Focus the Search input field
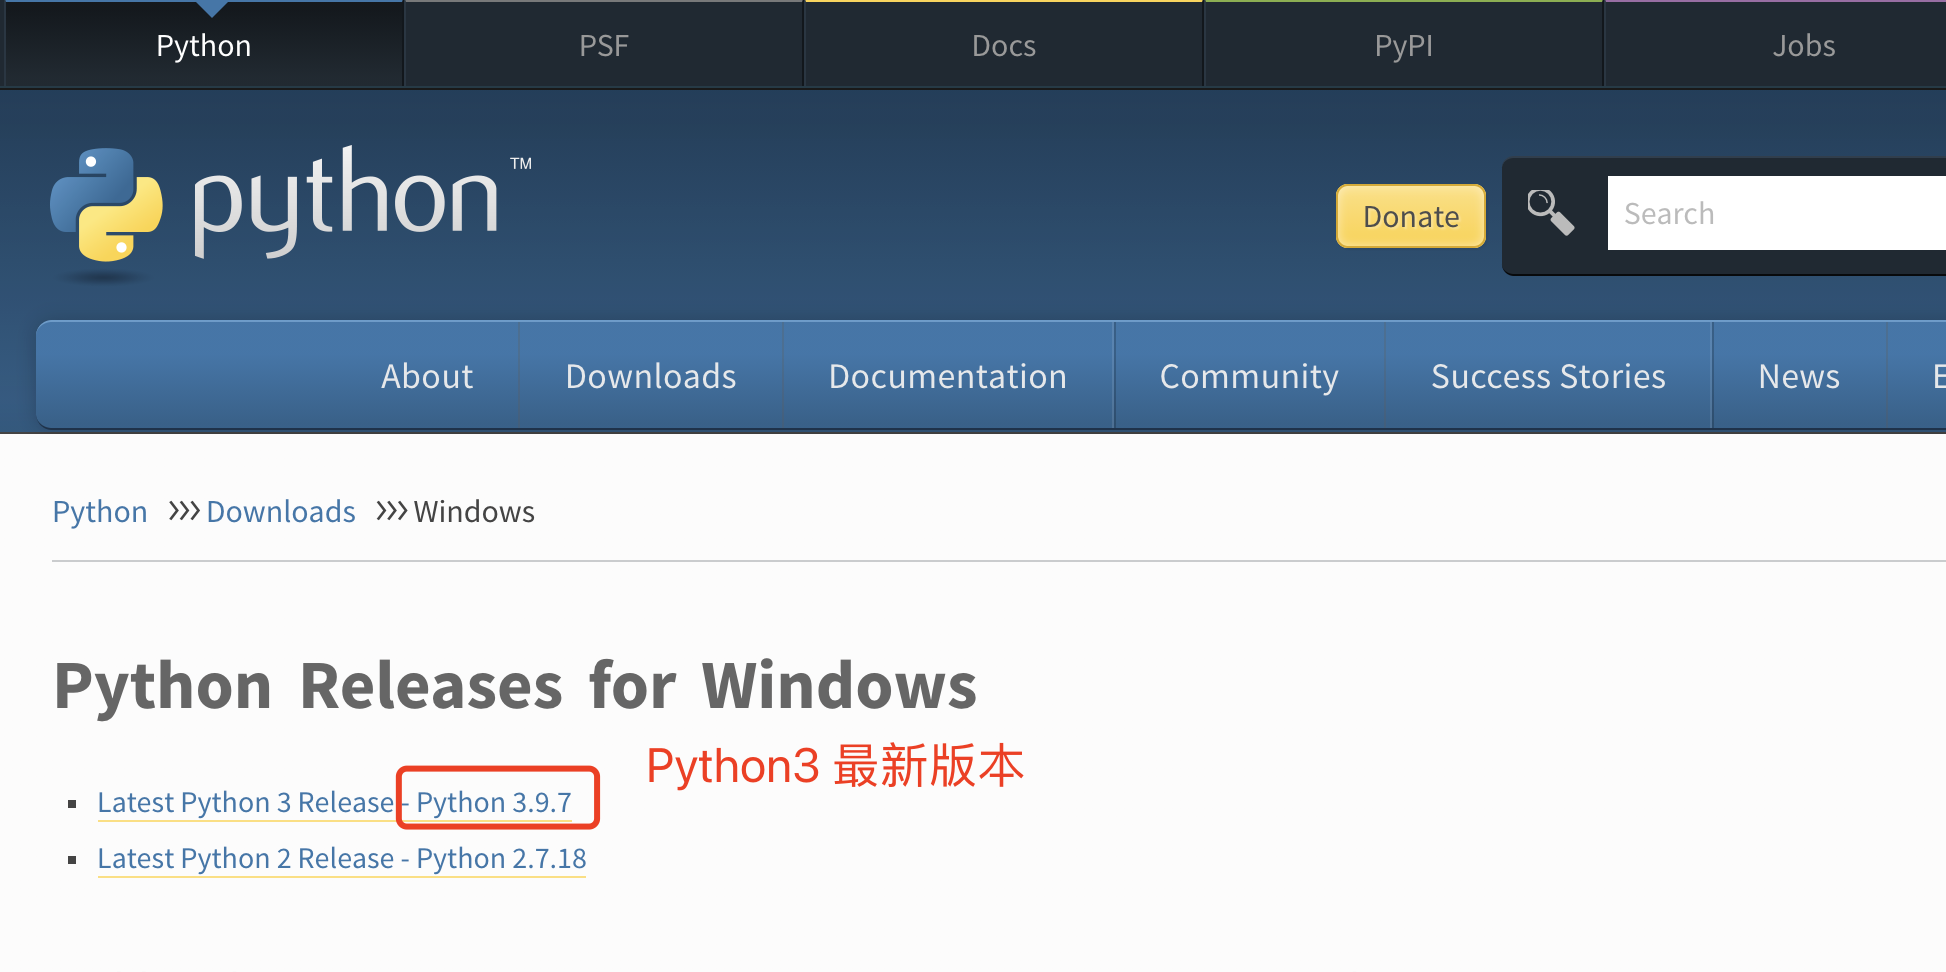The height and width of the screenshot is (972, 1946). [1777, 213]
